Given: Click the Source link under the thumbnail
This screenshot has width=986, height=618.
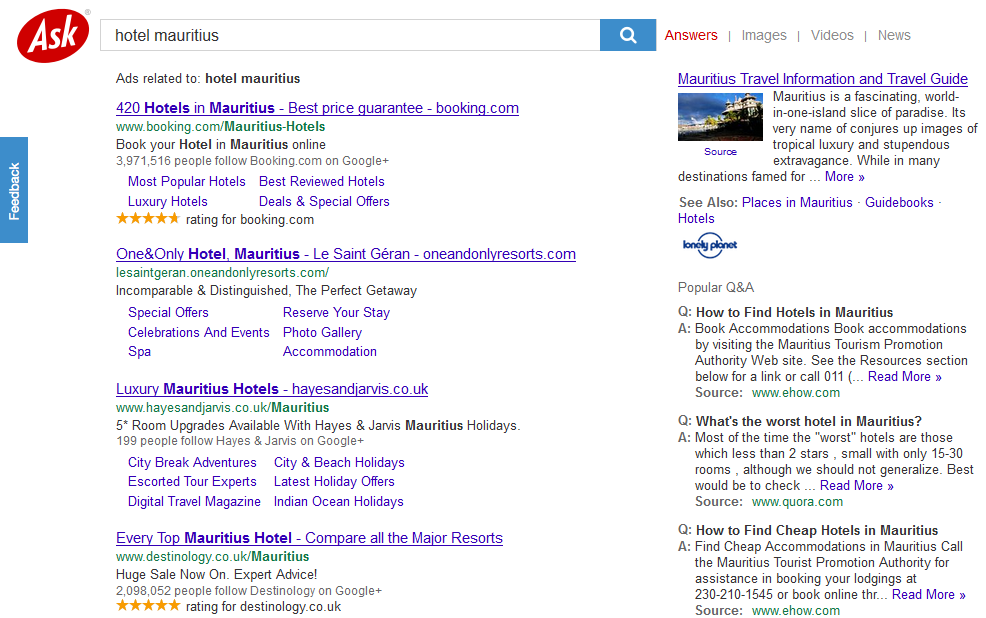Looking at the screenshot, I should tap(720, 152).
